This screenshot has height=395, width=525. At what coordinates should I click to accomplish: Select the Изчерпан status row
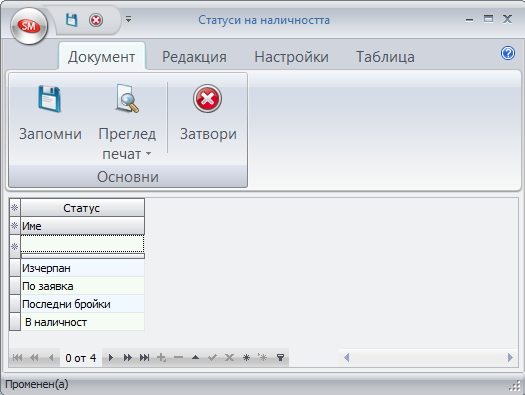click(82, 268)
